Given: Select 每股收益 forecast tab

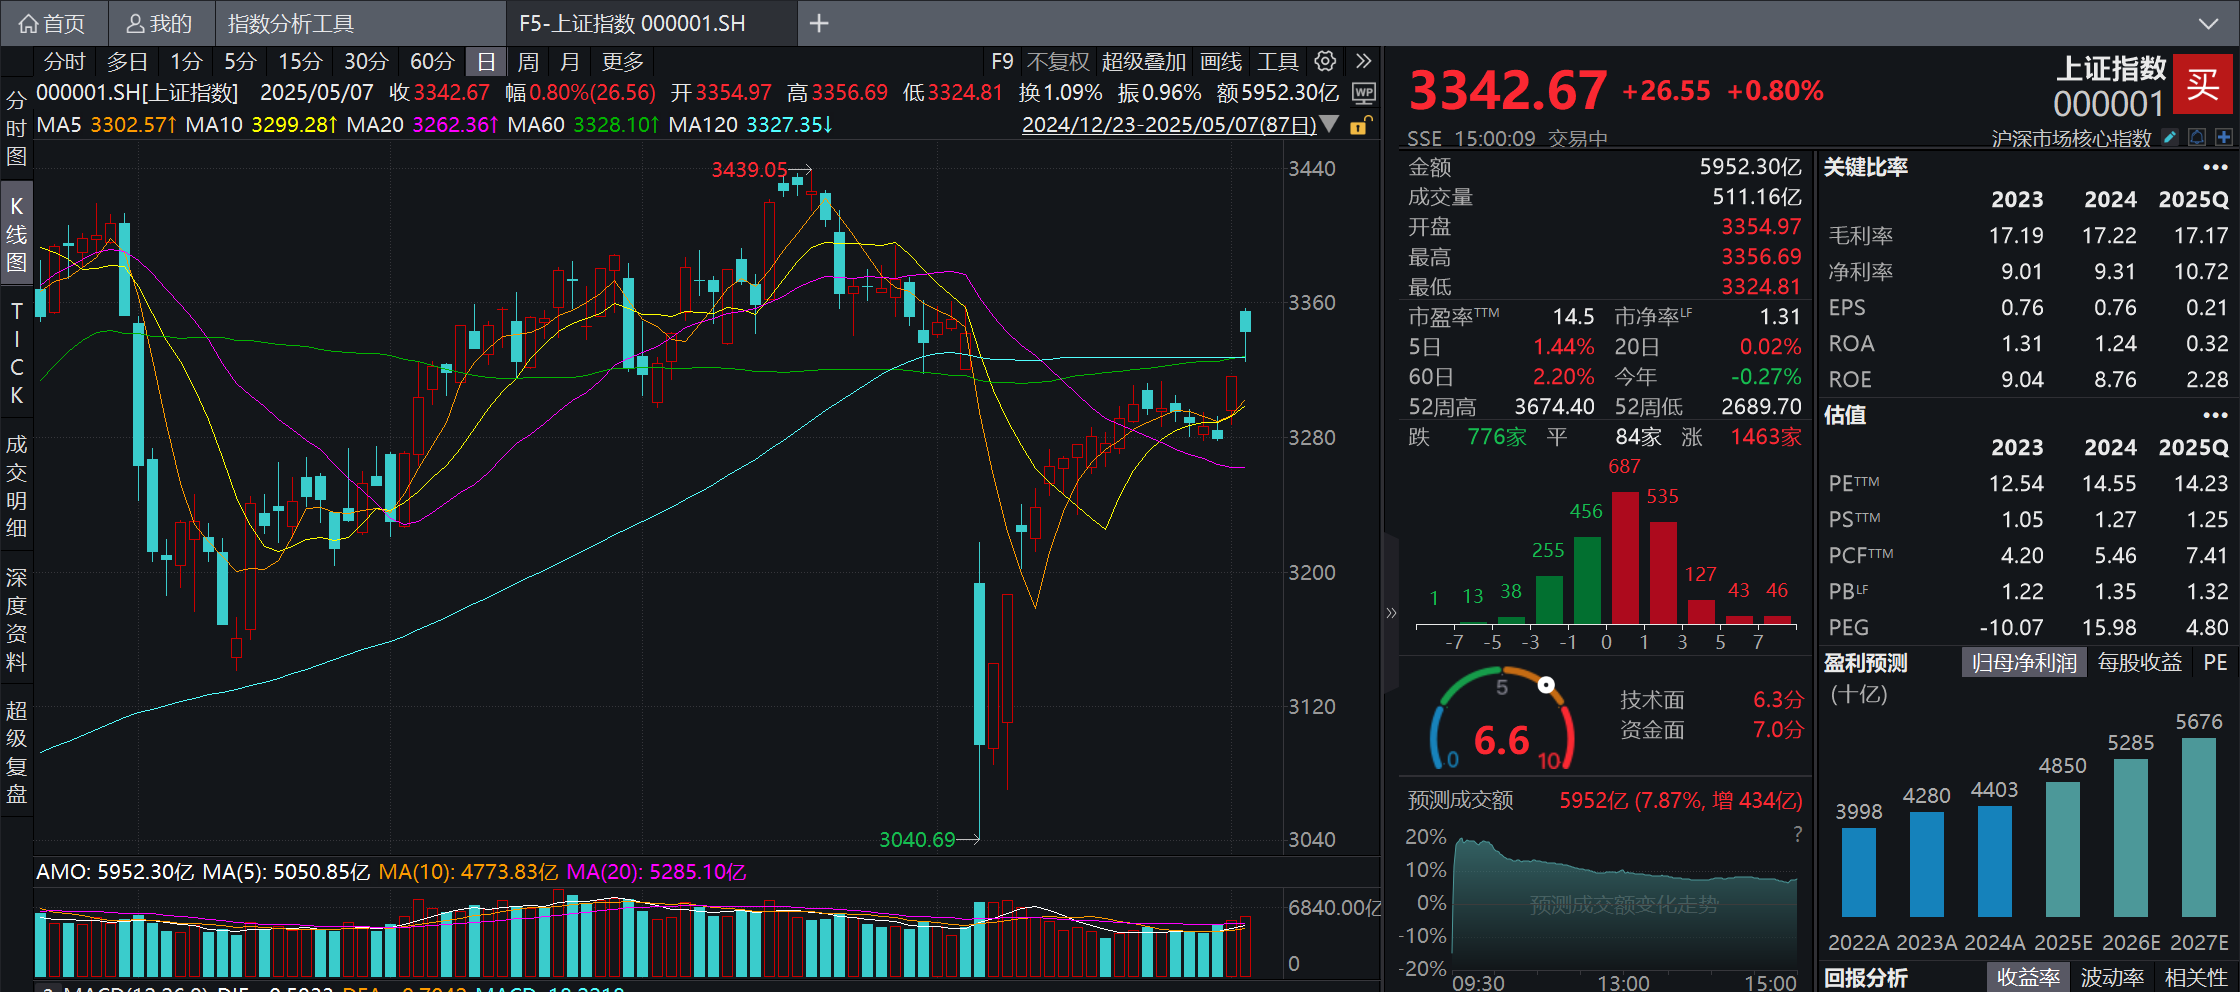Looking at the screenshot, I should (x=2139, y=663).
